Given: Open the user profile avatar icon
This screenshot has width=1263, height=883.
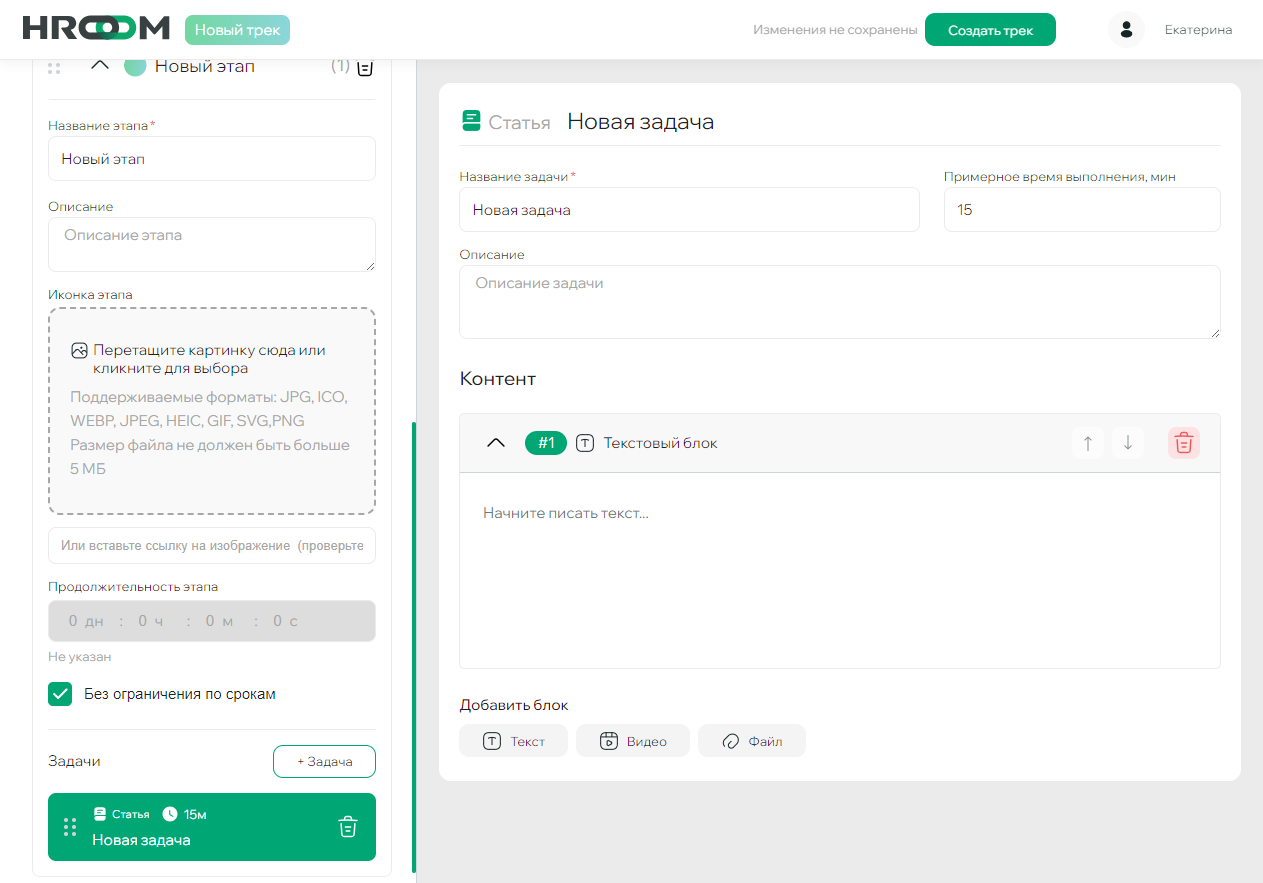Looking at the screenshot, I should (1126, 30).
